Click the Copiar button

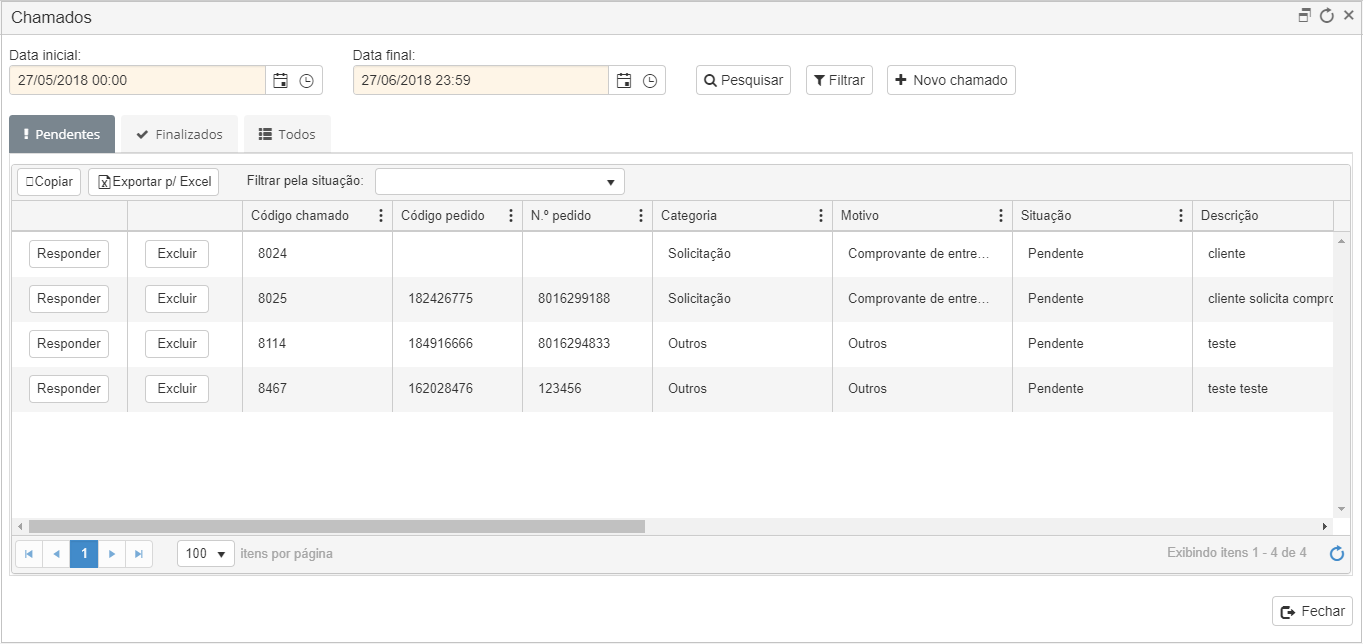[x=49, y=182]
